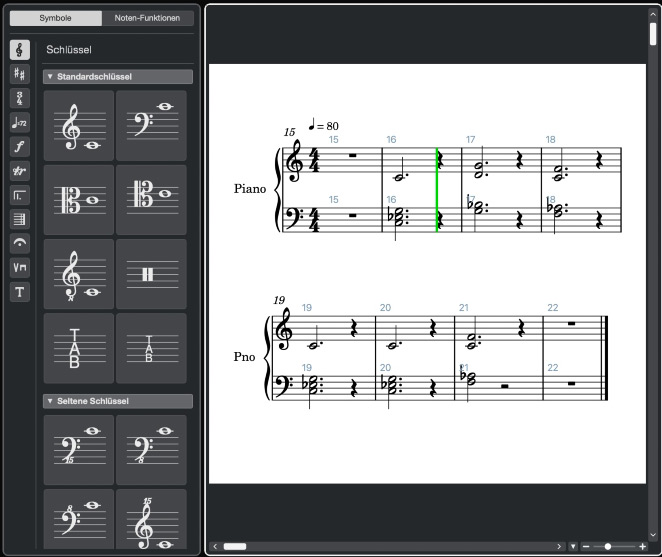
Task: Pick the treble clef 15 above symbol
Action: 152,519
